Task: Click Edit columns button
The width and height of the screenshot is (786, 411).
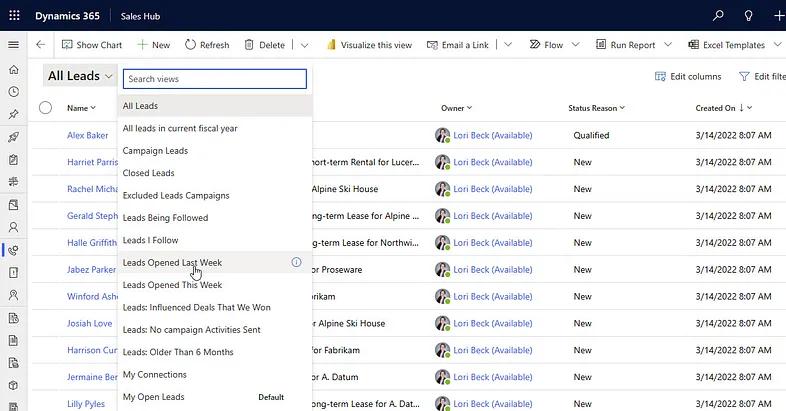Action: 688,77
